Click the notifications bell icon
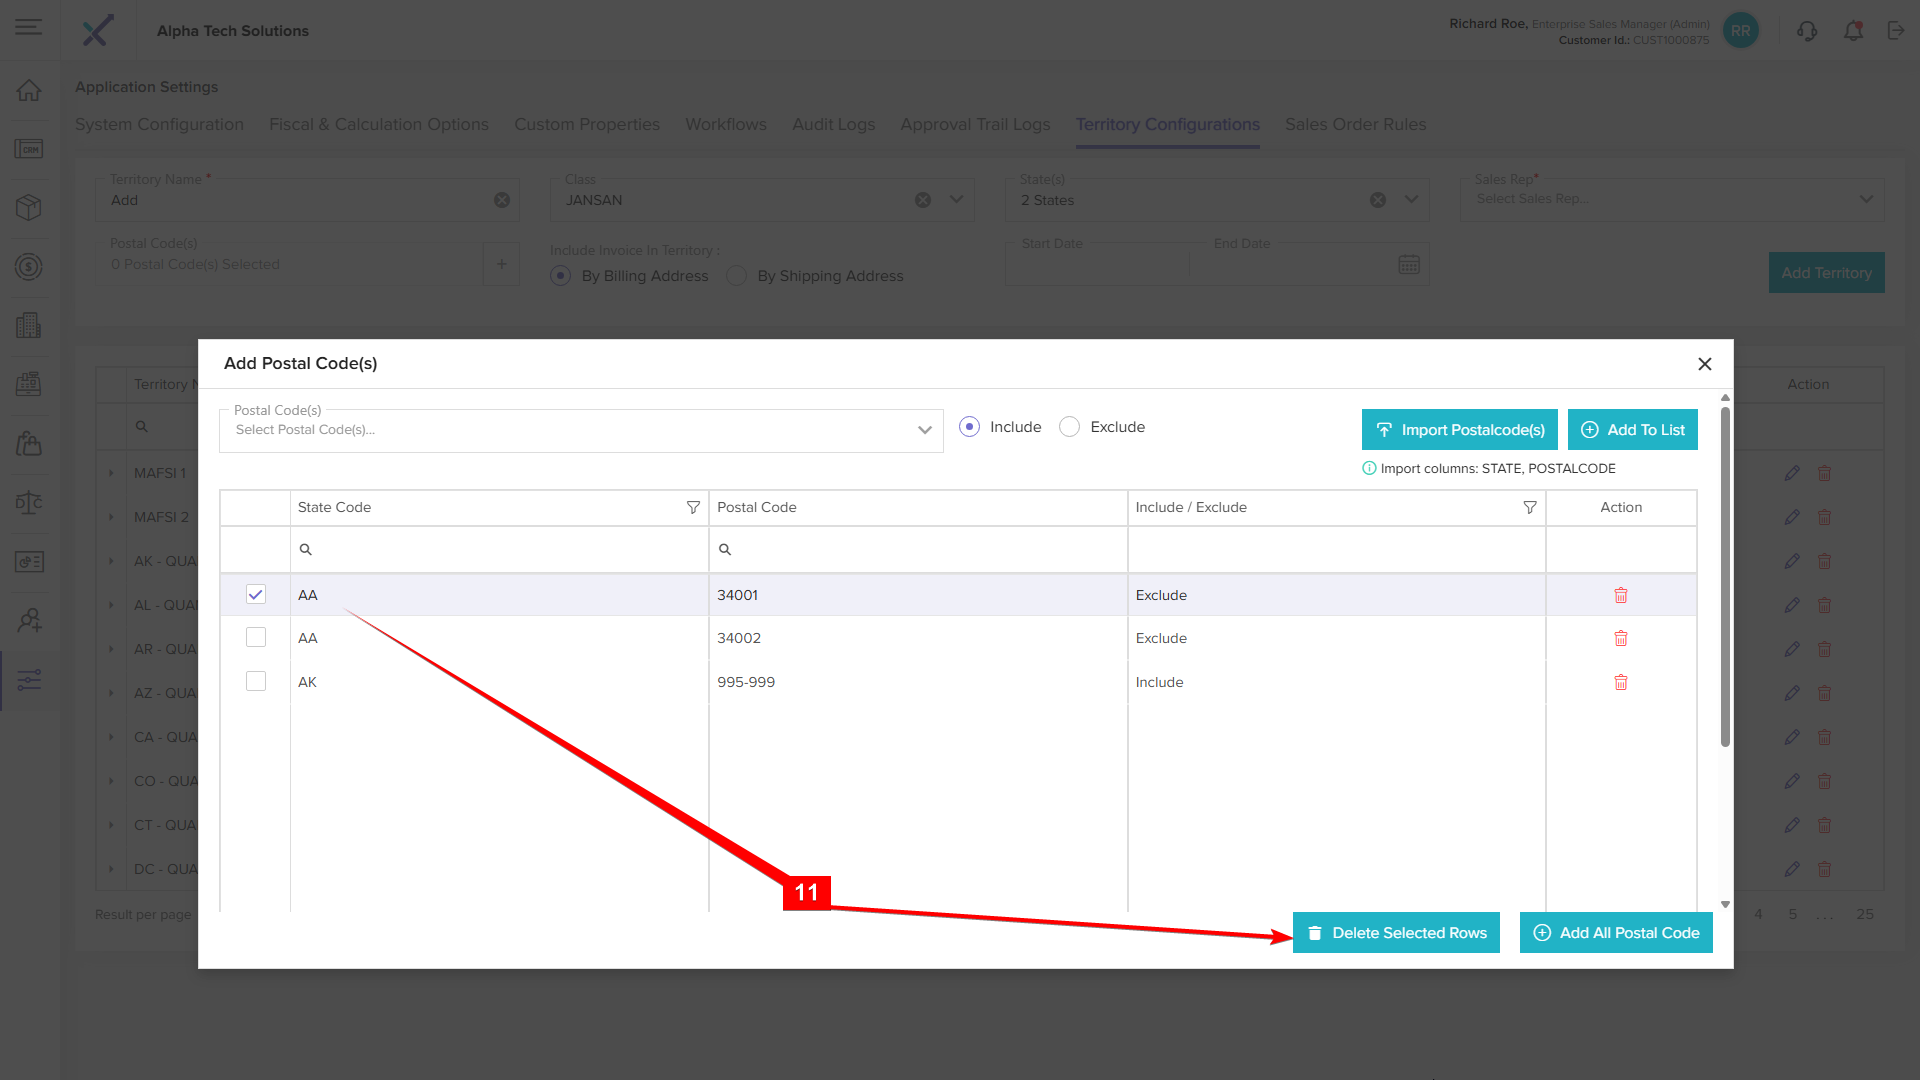This screenshot has width=1920, height=1080. tap(1853, 31)
